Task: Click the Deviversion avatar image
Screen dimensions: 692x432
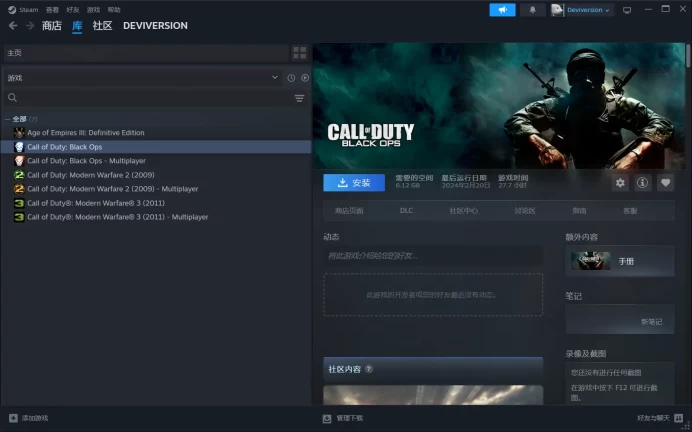Action: 557,10
